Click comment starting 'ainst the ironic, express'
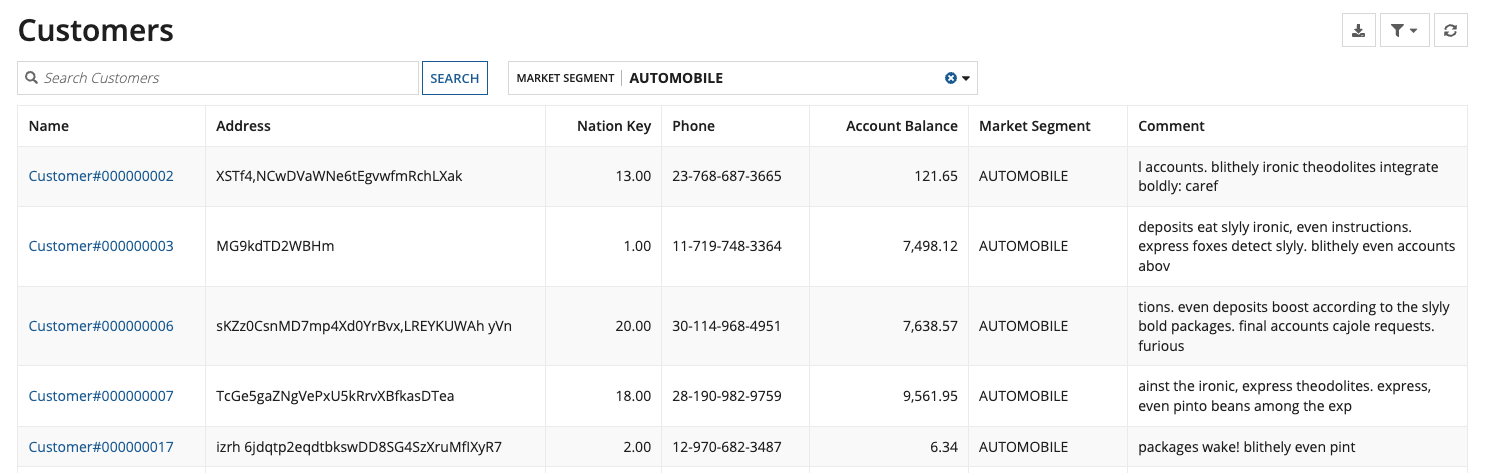This screenshot has width=1487, height=473. click(1285, 396)
